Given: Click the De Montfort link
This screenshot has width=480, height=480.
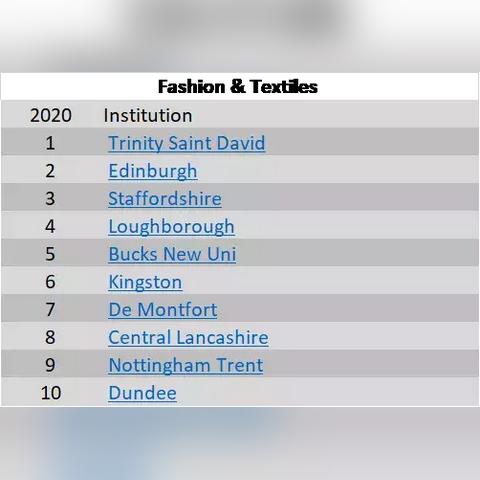Looking at the screenshot, I should (163, 310).
